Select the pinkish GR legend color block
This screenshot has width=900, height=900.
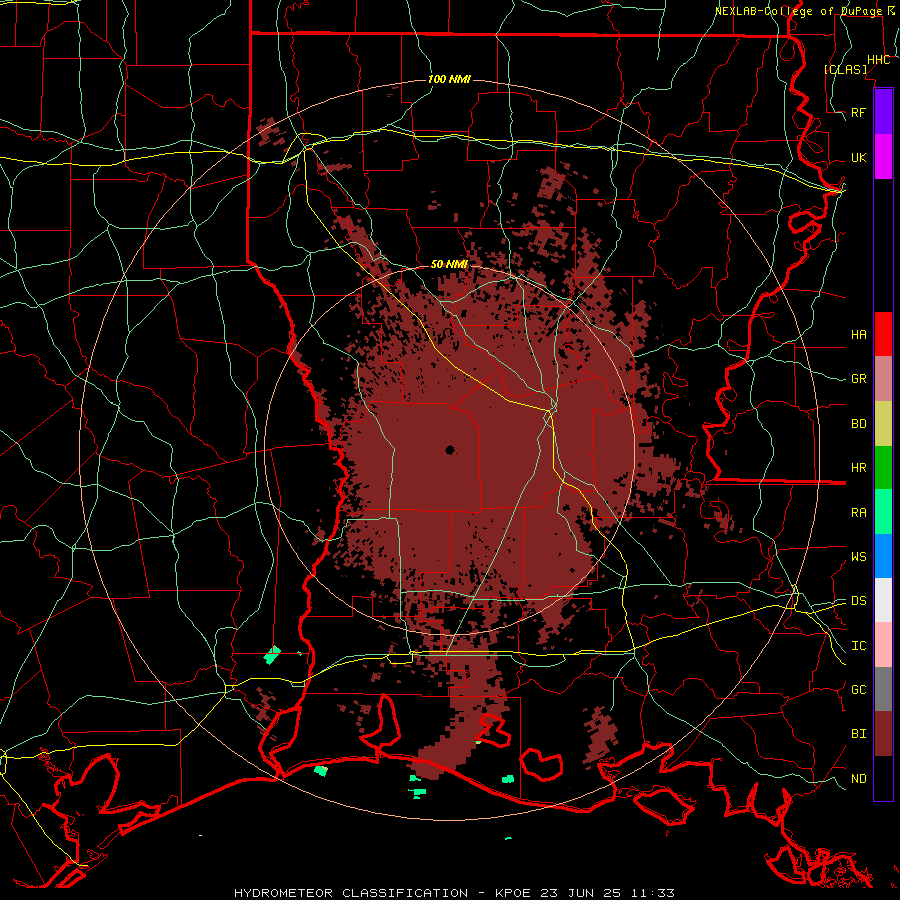click(883, 379)
